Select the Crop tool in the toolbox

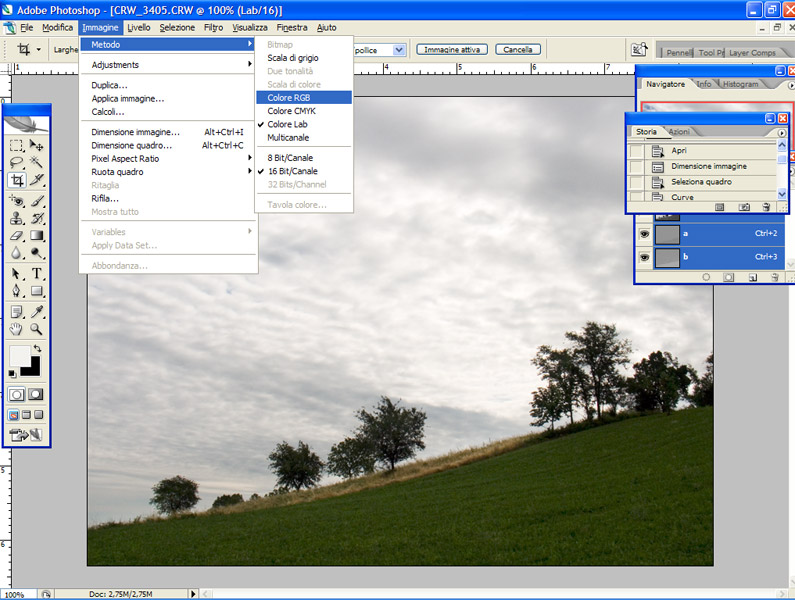pos(17,180)
